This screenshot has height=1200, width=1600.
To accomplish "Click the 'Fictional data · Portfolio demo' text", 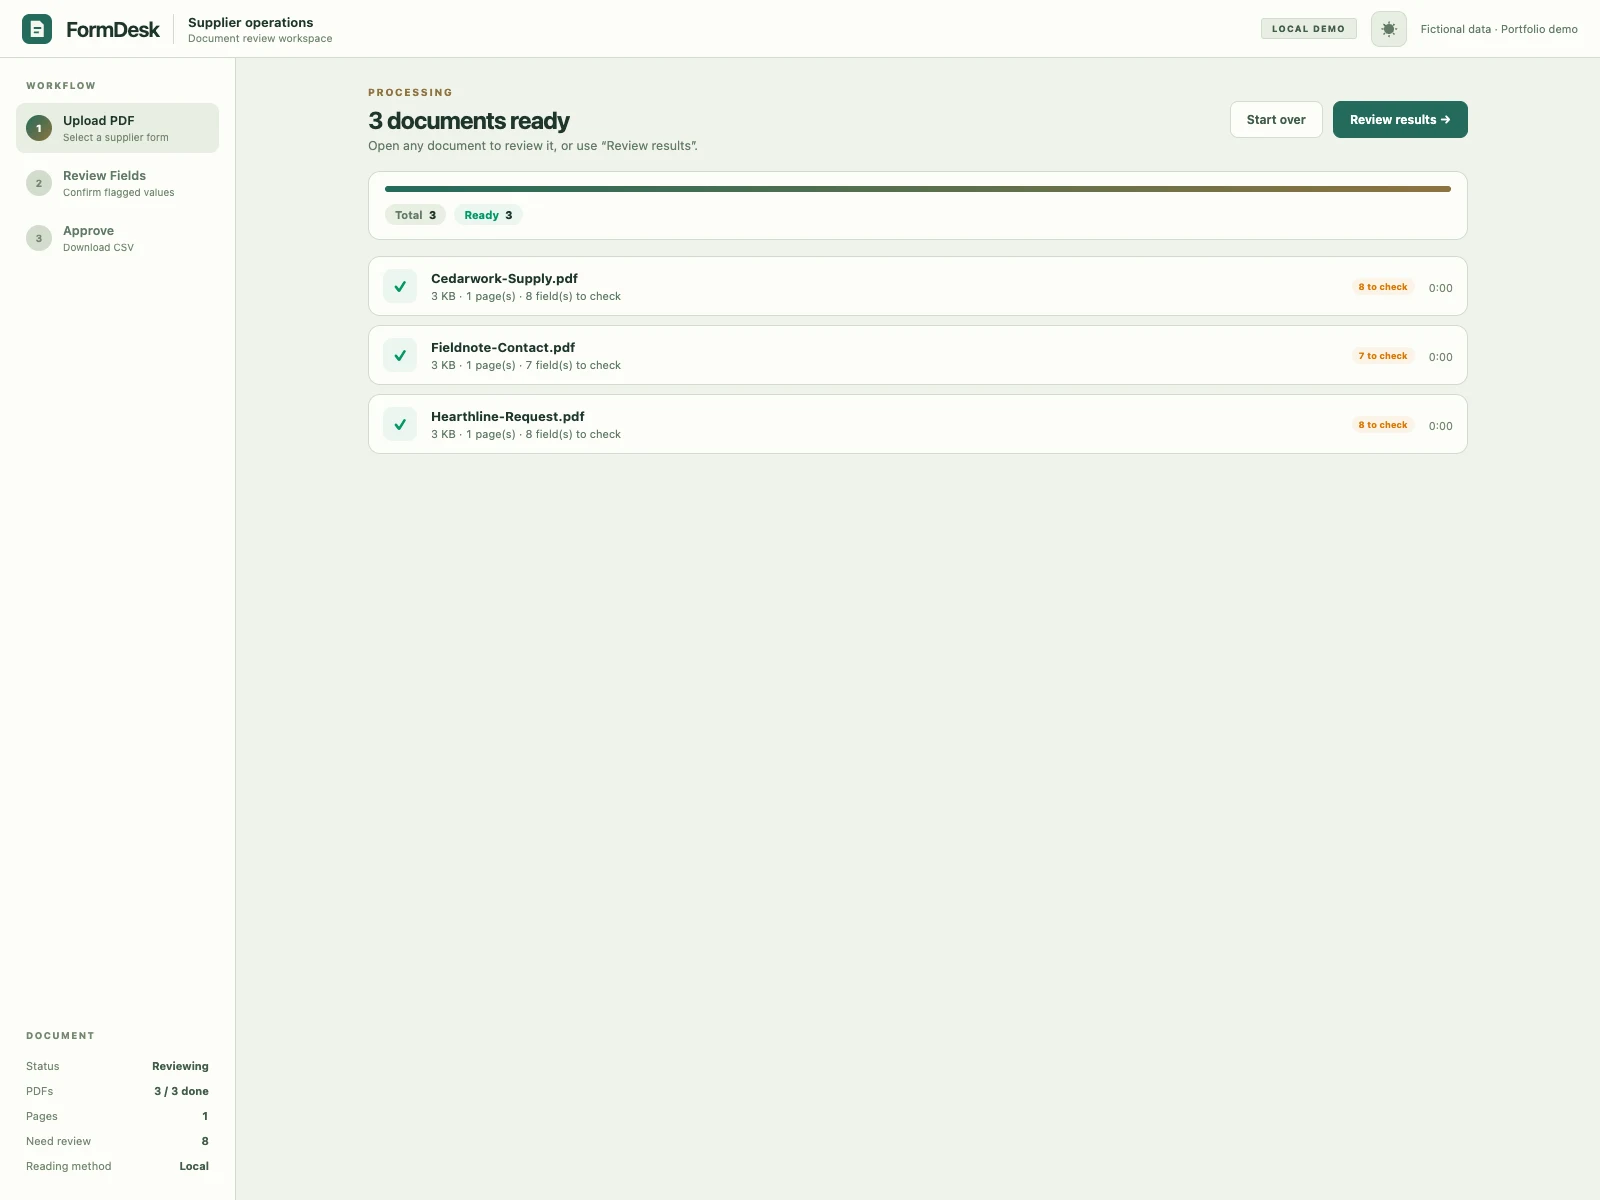I will click(1499, 29).
